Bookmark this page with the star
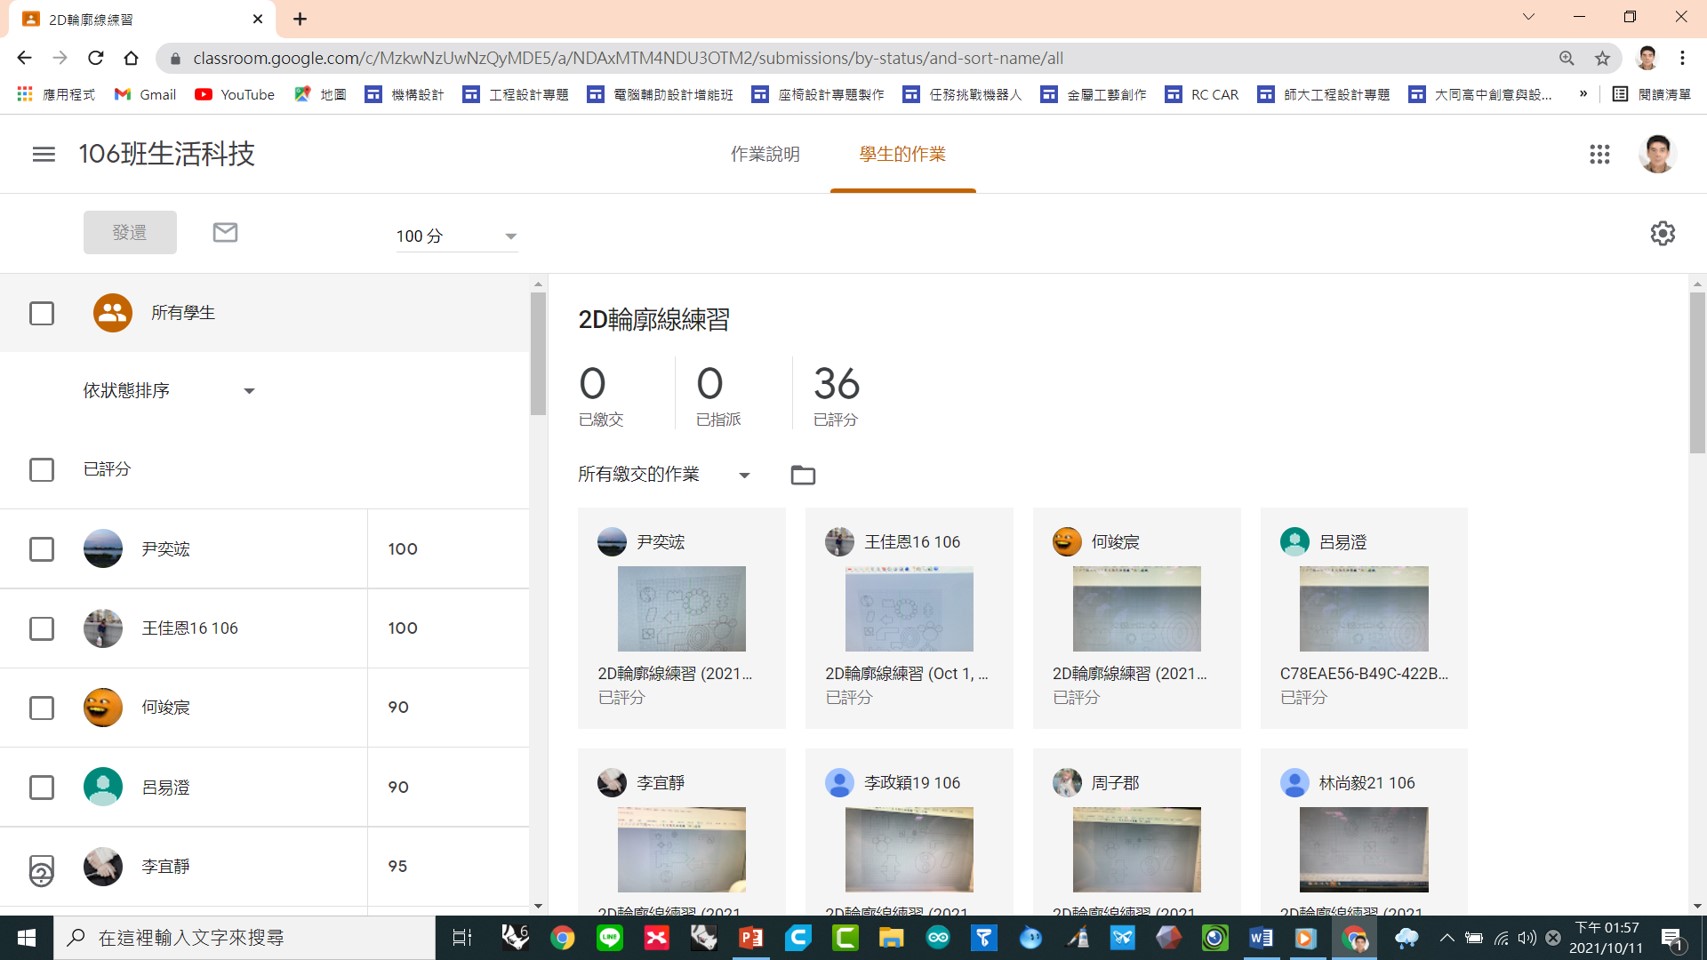The height and width of the screenshot is (960, 1707). point(1602,58)
